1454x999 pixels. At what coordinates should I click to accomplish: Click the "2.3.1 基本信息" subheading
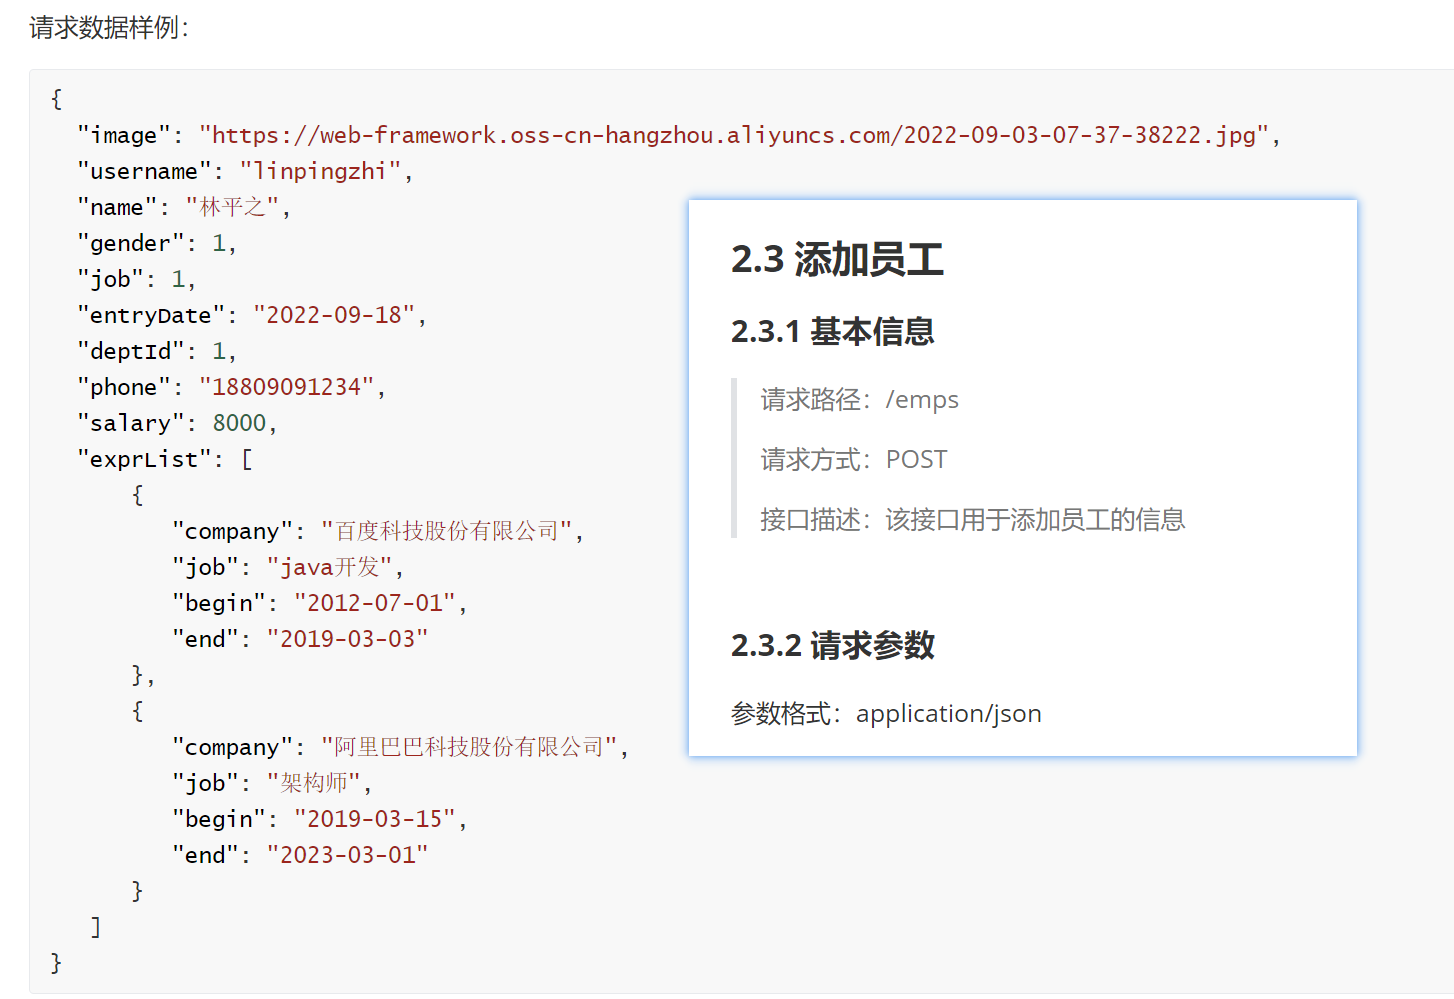832,331
